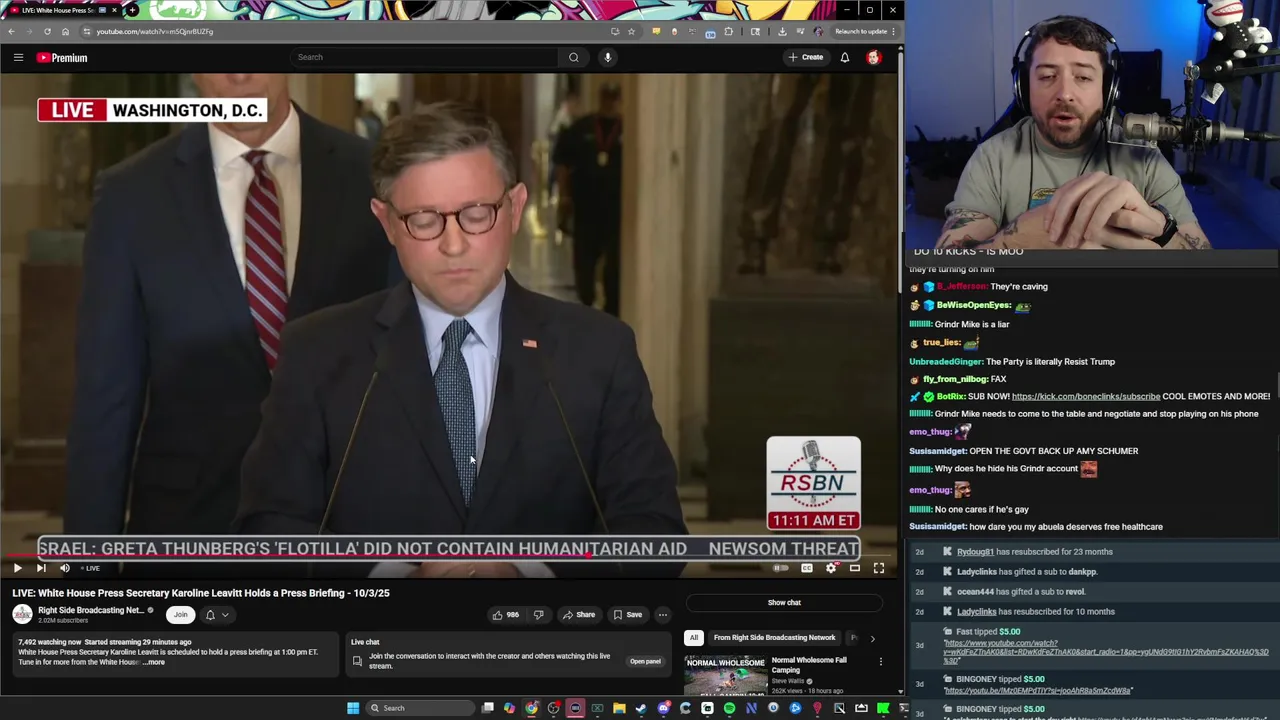Show more filter chips with right arrow

tap(872, 638)
